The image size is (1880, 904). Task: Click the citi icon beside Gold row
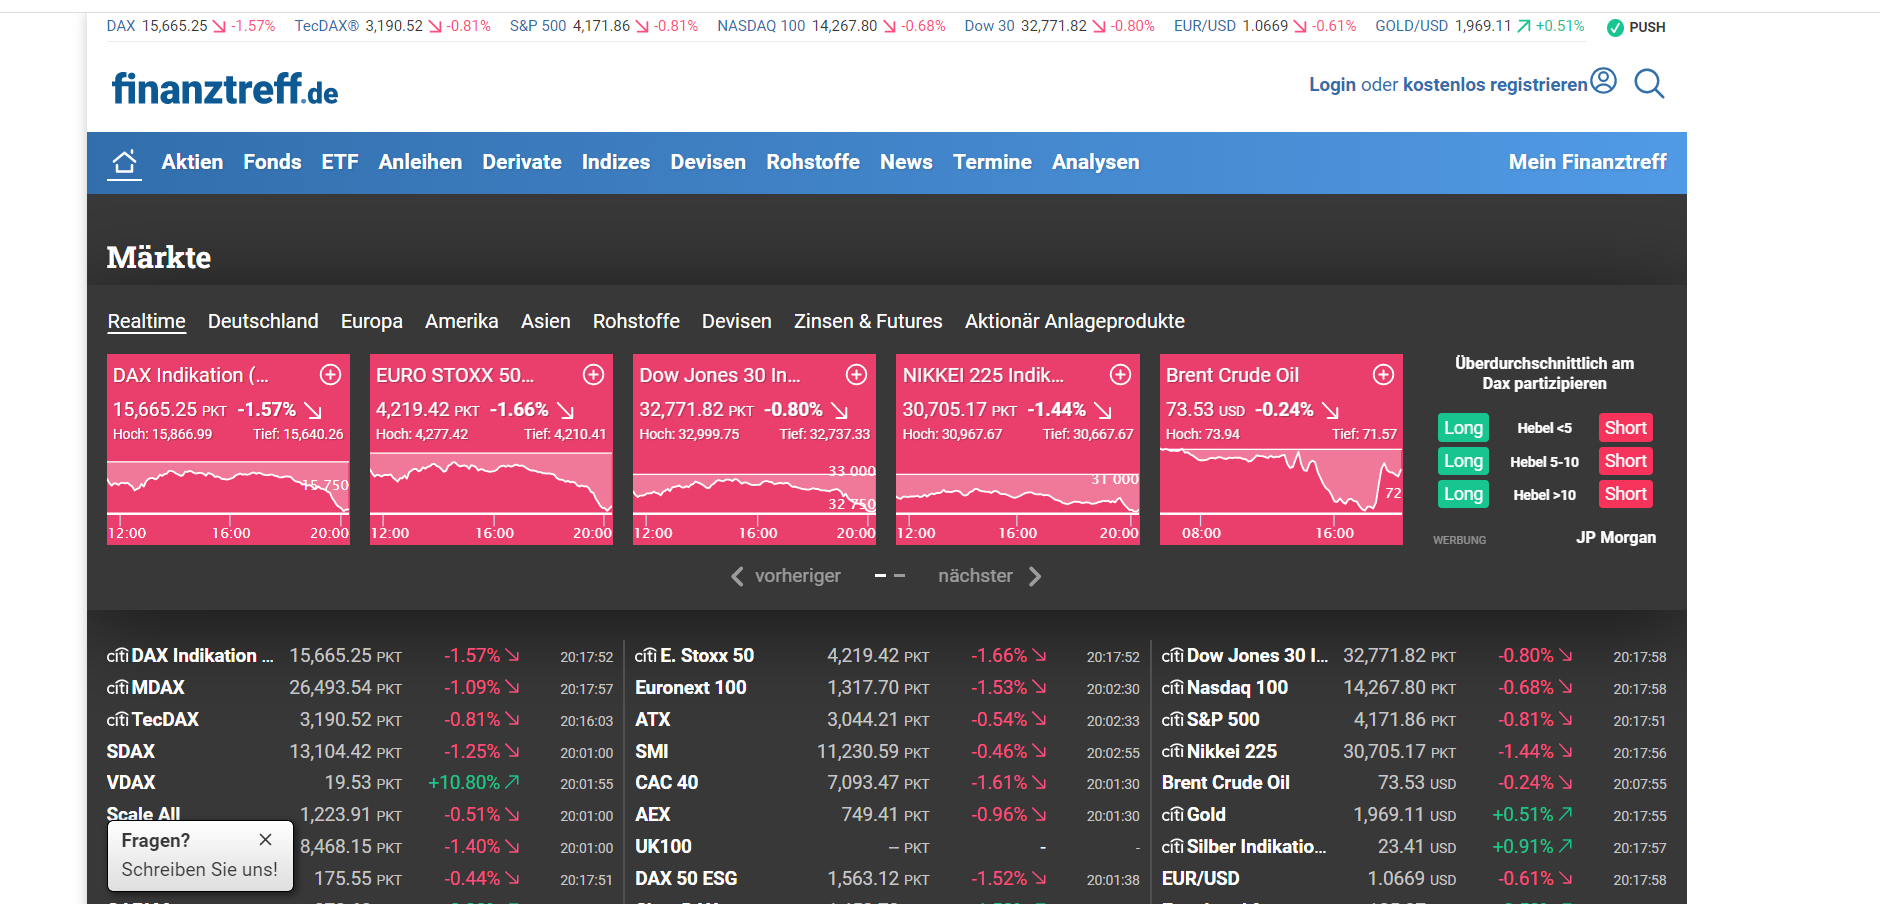tap(1173, 815)
